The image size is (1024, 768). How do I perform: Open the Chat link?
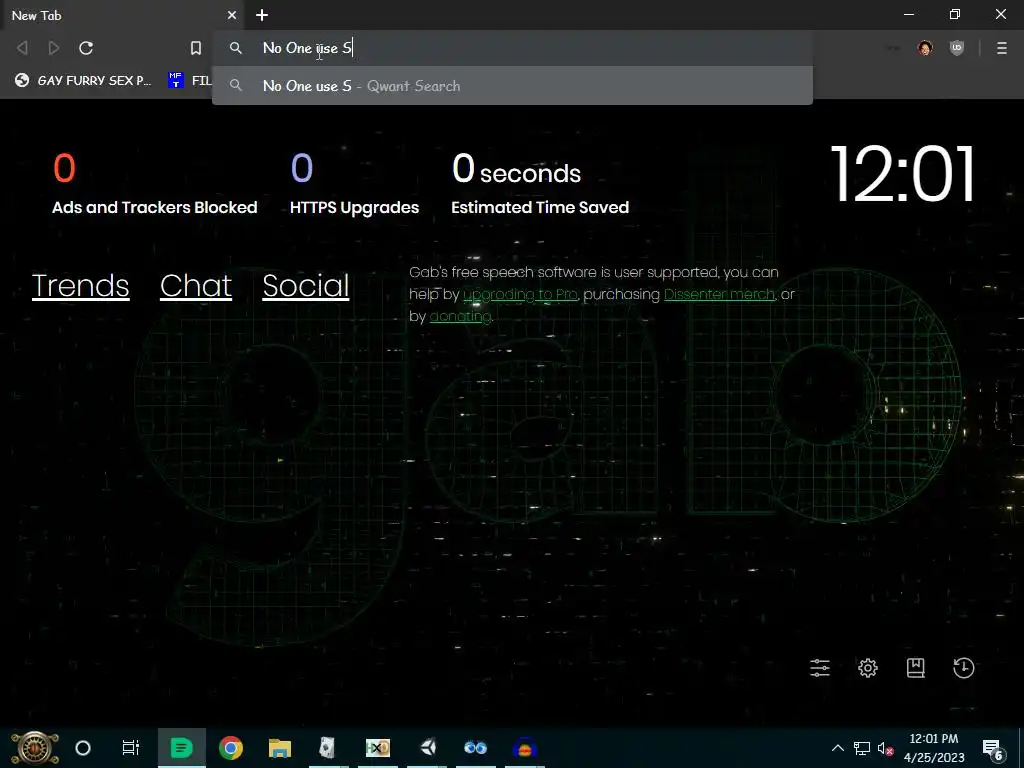click(x=196, y=286)
